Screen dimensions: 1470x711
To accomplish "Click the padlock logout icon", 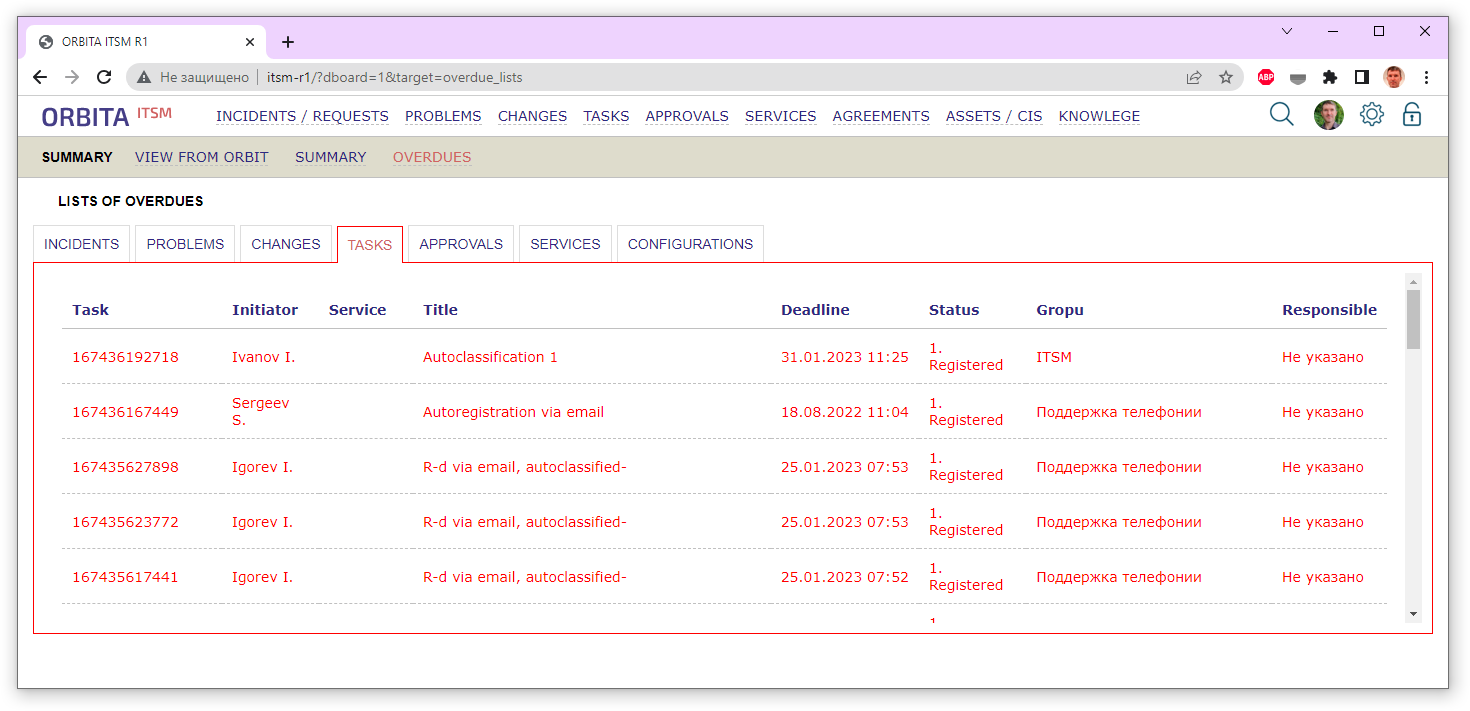I will click(x=1411, y=114).
